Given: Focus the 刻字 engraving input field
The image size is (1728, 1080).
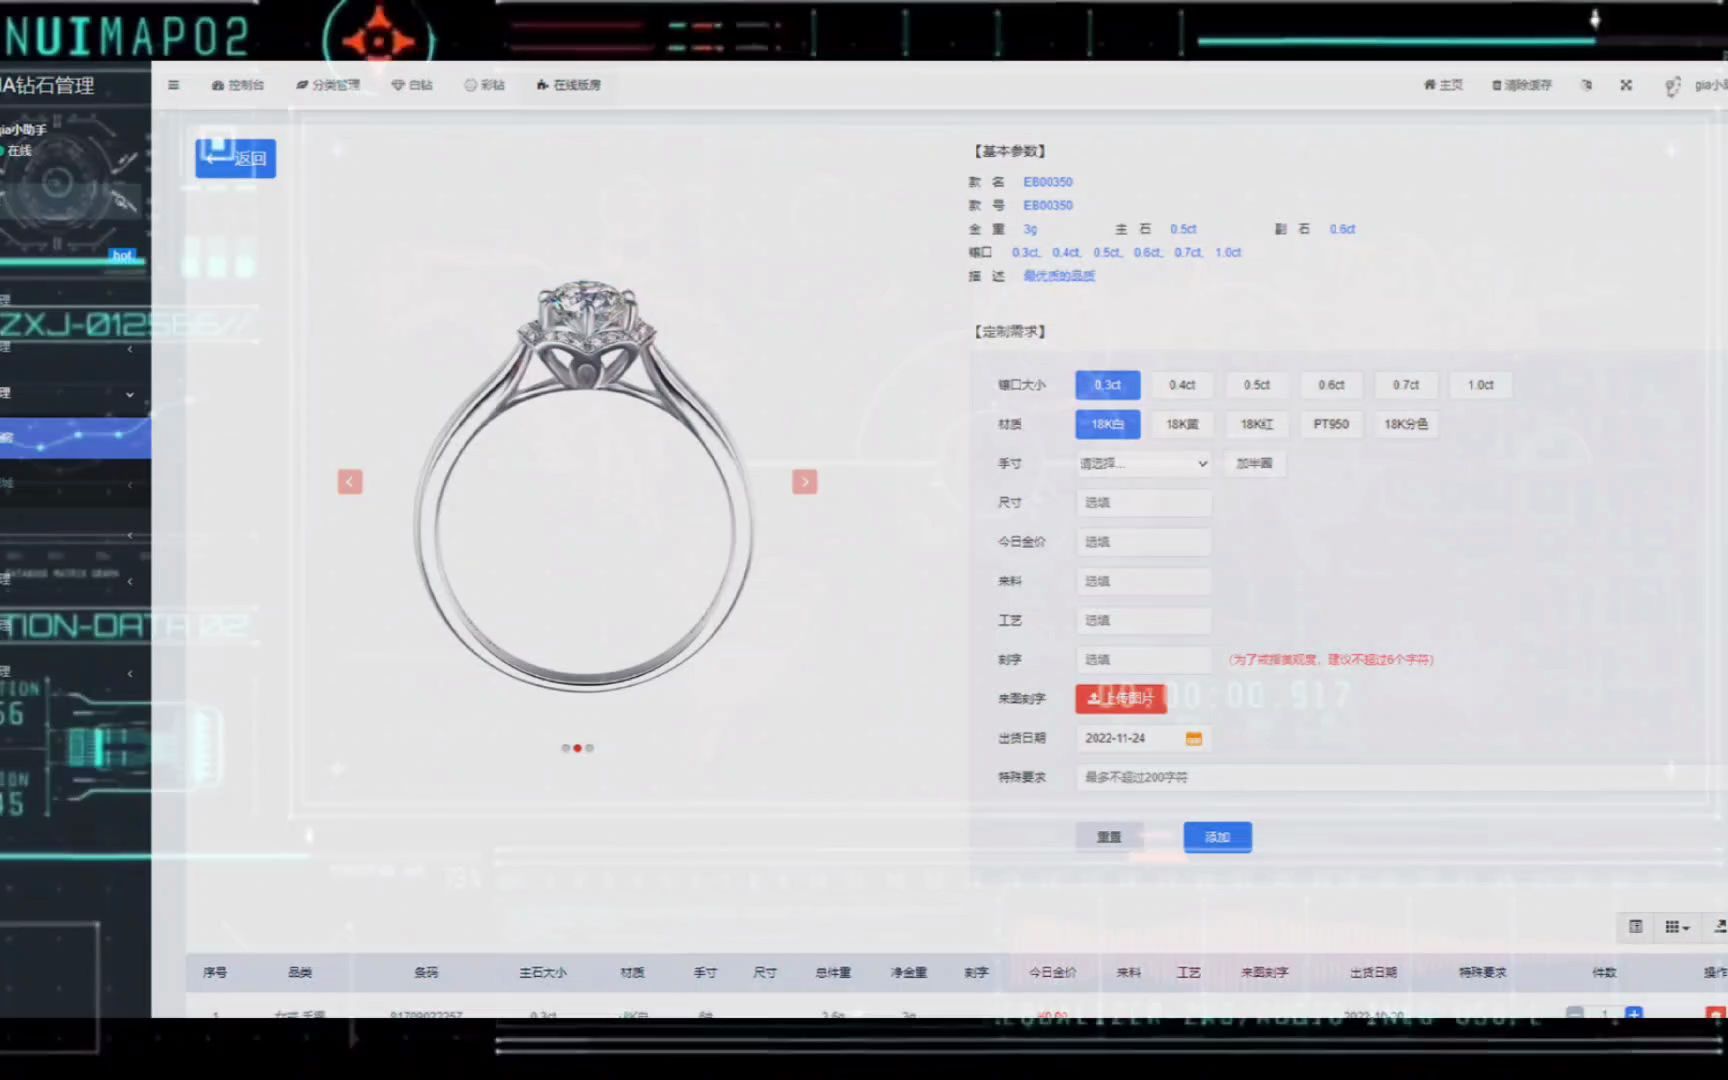Looking at the screenshot, I should [1144, 660].
